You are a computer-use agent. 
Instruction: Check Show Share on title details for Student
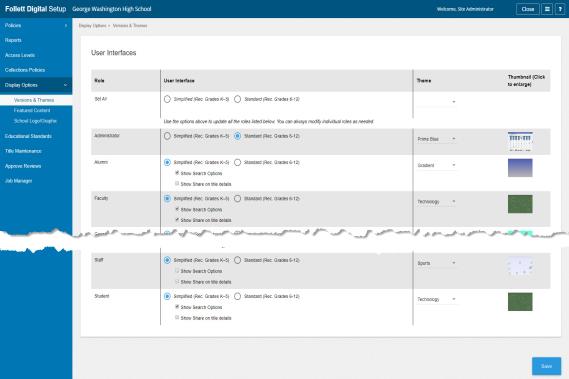177,318
